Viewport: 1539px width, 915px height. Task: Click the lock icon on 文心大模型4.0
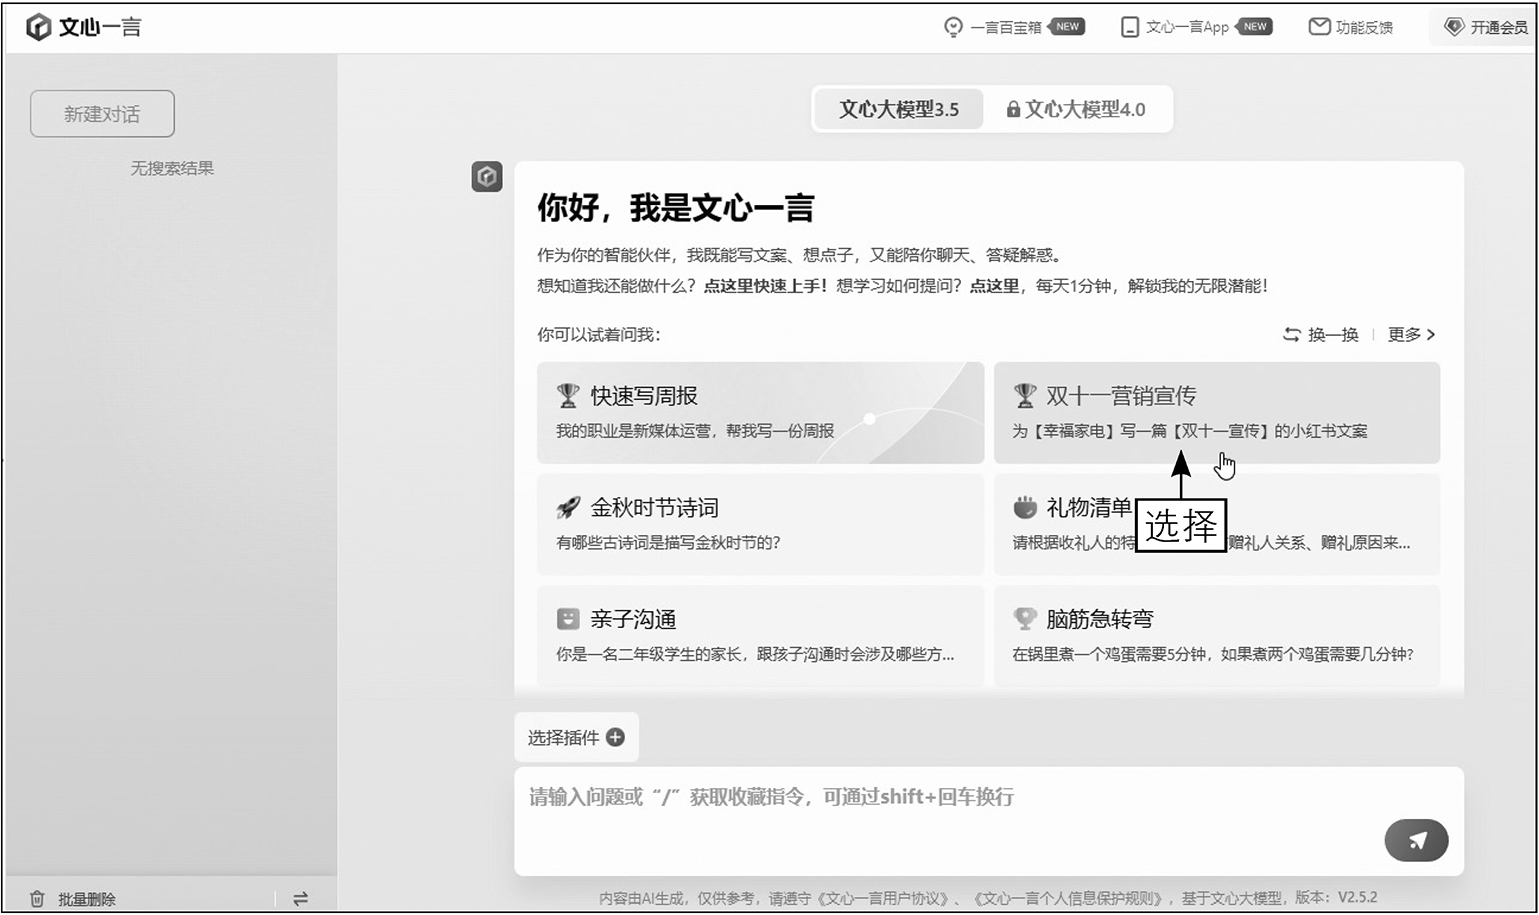pos(1013,109)
